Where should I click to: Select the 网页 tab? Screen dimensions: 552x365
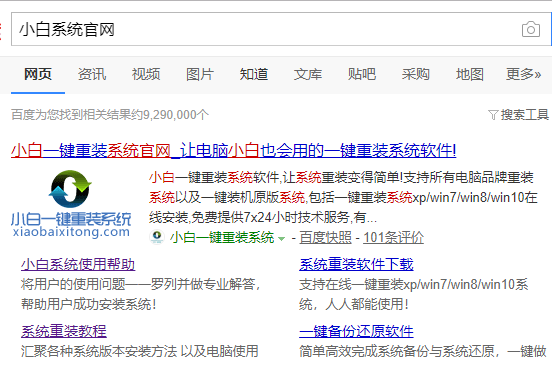tap(38, 74)
